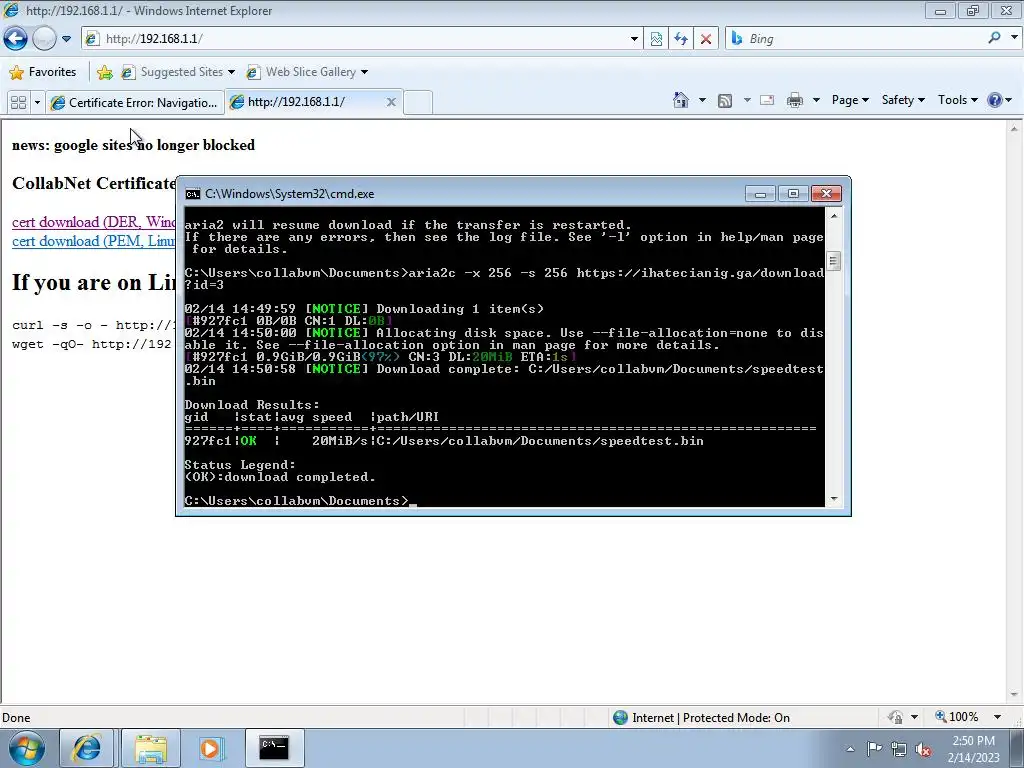The height and width of the screenshot is (768, 1024).
Task: Expand the zoom level dropdown arrow
Action: [x=997, y=717]
